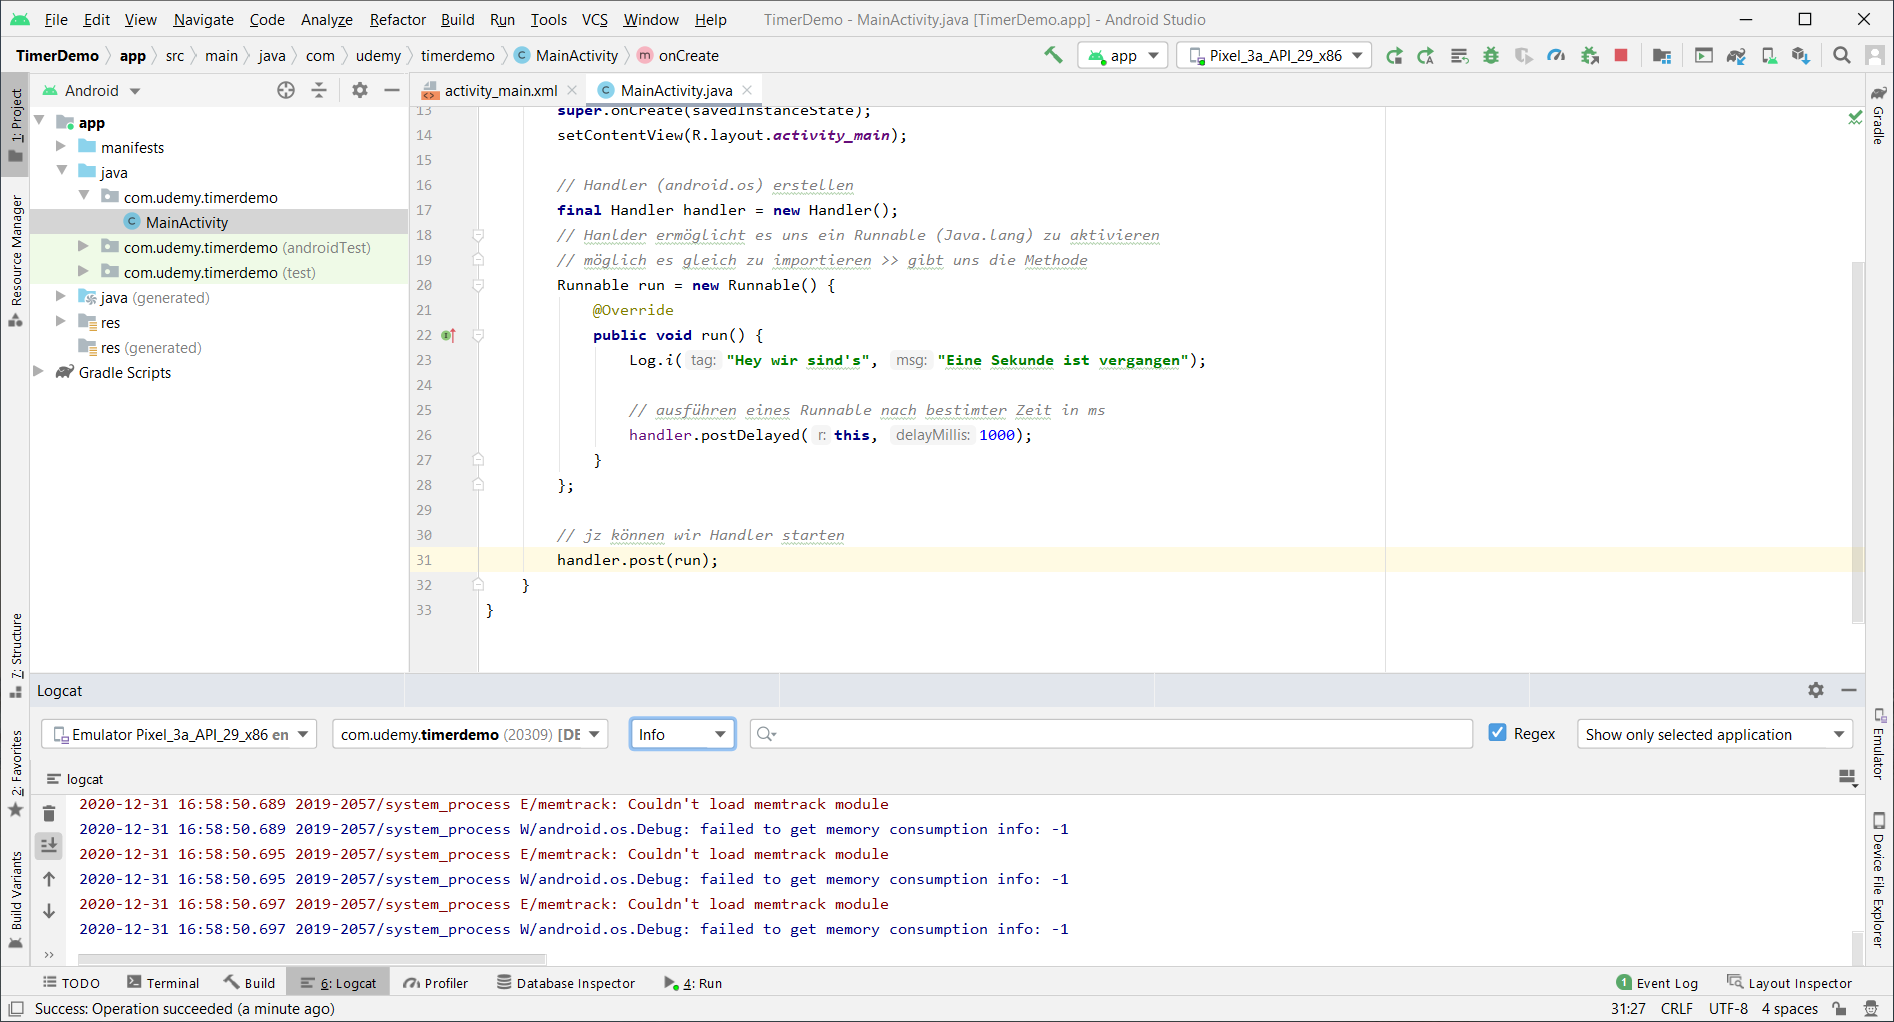
Task: Click the UTF-8 encoding in status bar
Action: point(1728,1008)
